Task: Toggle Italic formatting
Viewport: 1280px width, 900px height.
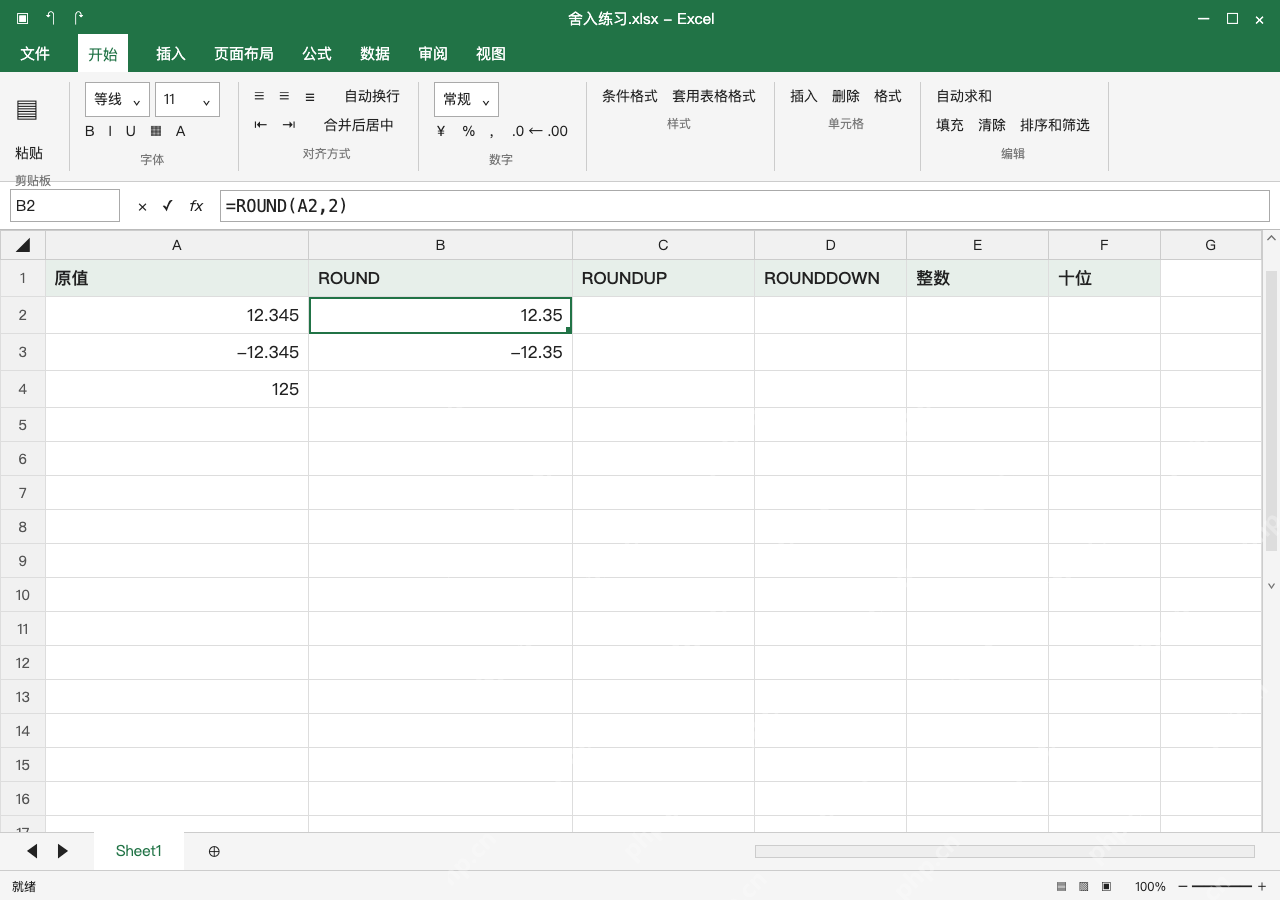Action: [x=110, y=131]
